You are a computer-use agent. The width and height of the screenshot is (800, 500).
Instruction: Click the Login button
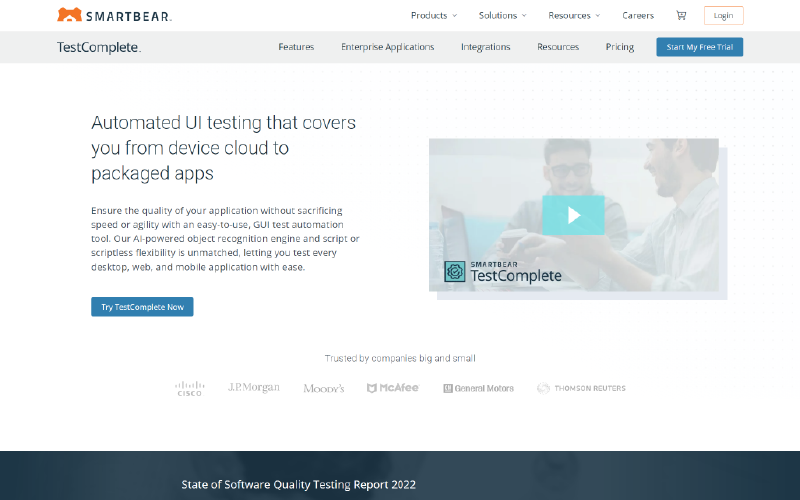pyautogui.click(x=723, y=15)
